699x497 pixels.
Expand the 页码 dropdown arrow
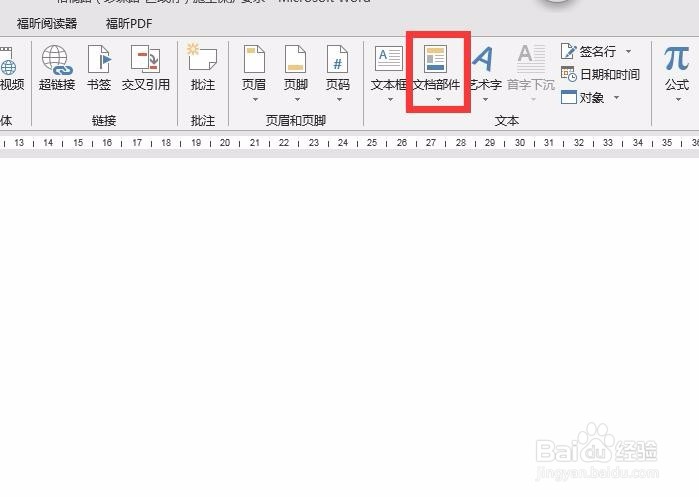coord(339,99)
